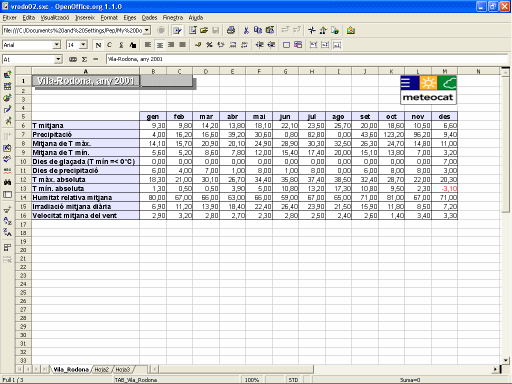Click Insert picture icon in side toolbar

click(7, 75)
